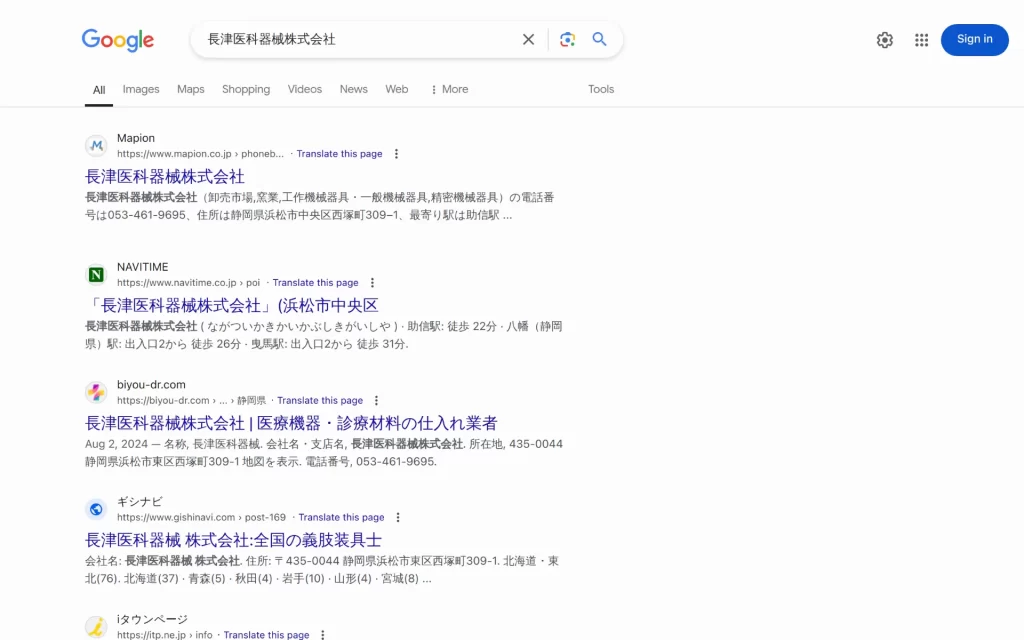Click the Google logo
Image resolution: width=1024 pixels, height=640 pixels.
(x=118, y=40)
